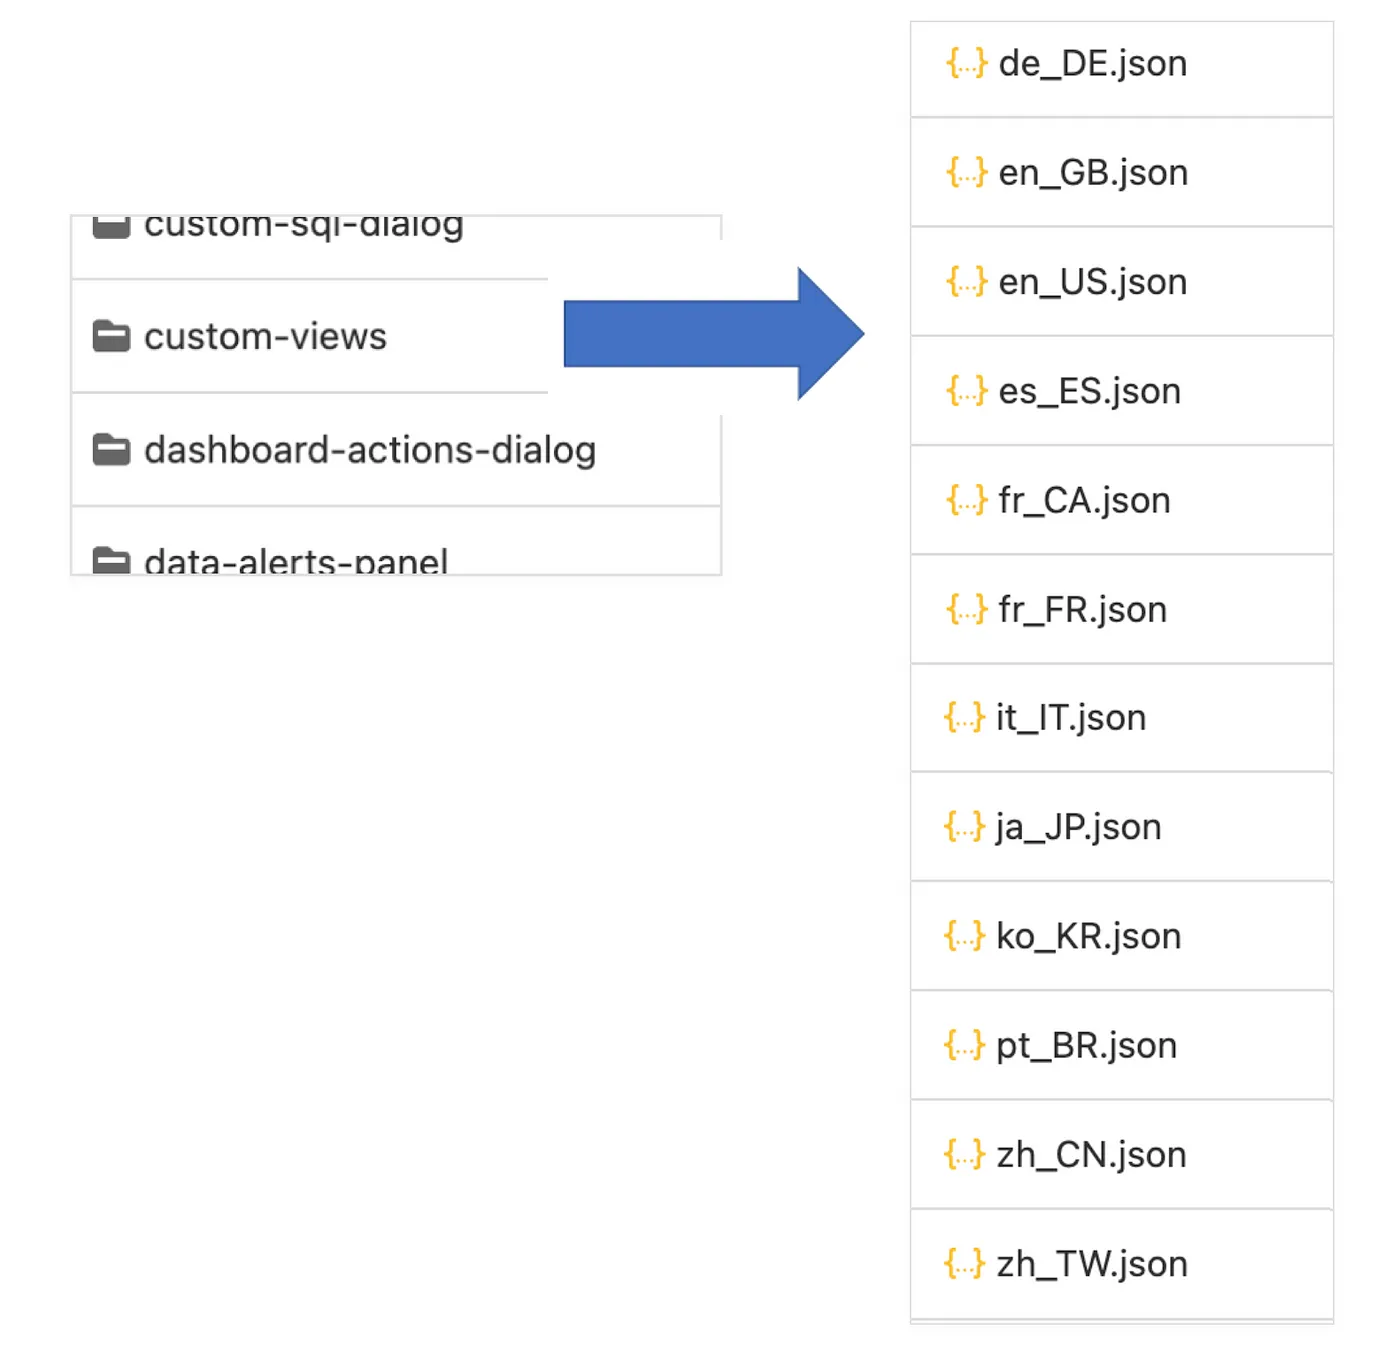
Task: Click the JSON icon next to en_US.json
Action: tap(966, 282)
